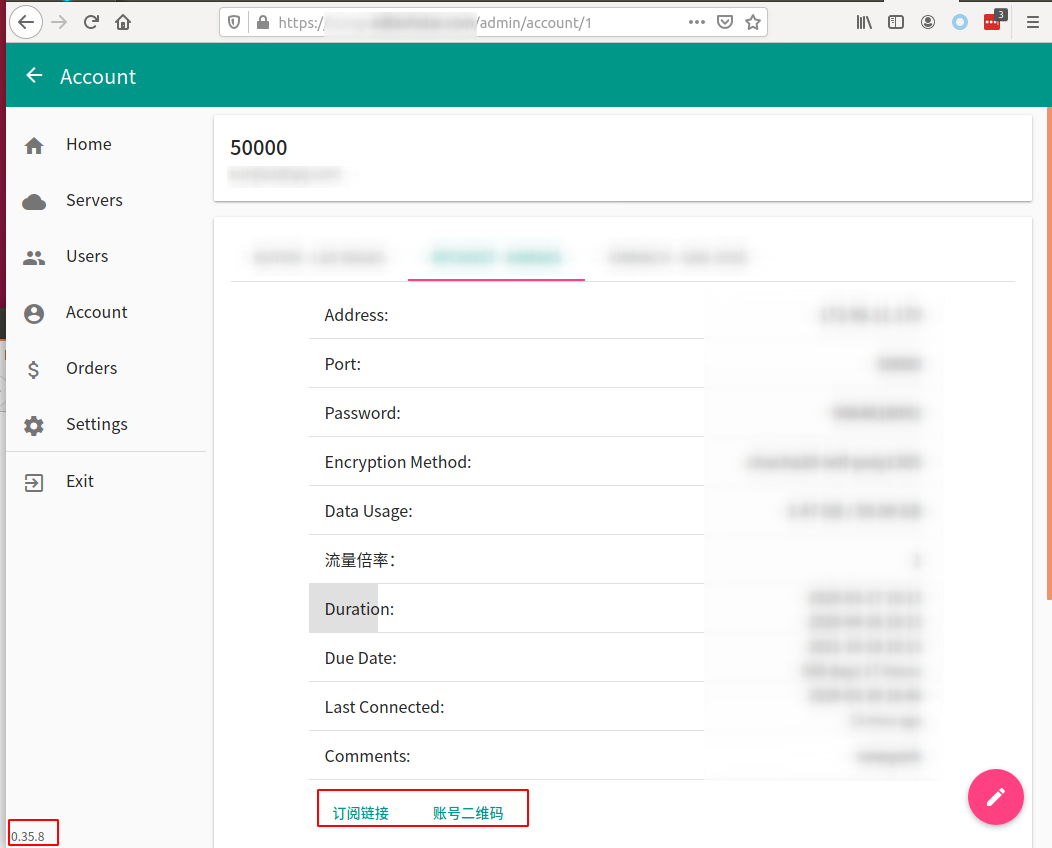Screen dimensions: 1052x848
Task: Bookmark this page using the star icon
Action: point(753,21)
